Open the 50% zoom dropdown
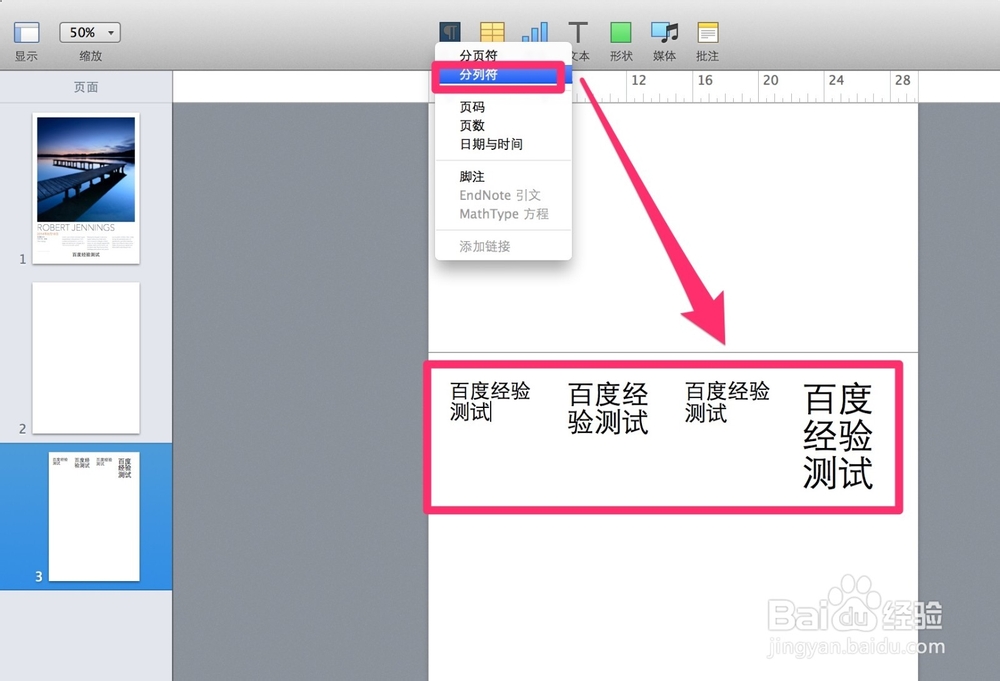This screenshot has width=1000, height=681. point(90,33)
